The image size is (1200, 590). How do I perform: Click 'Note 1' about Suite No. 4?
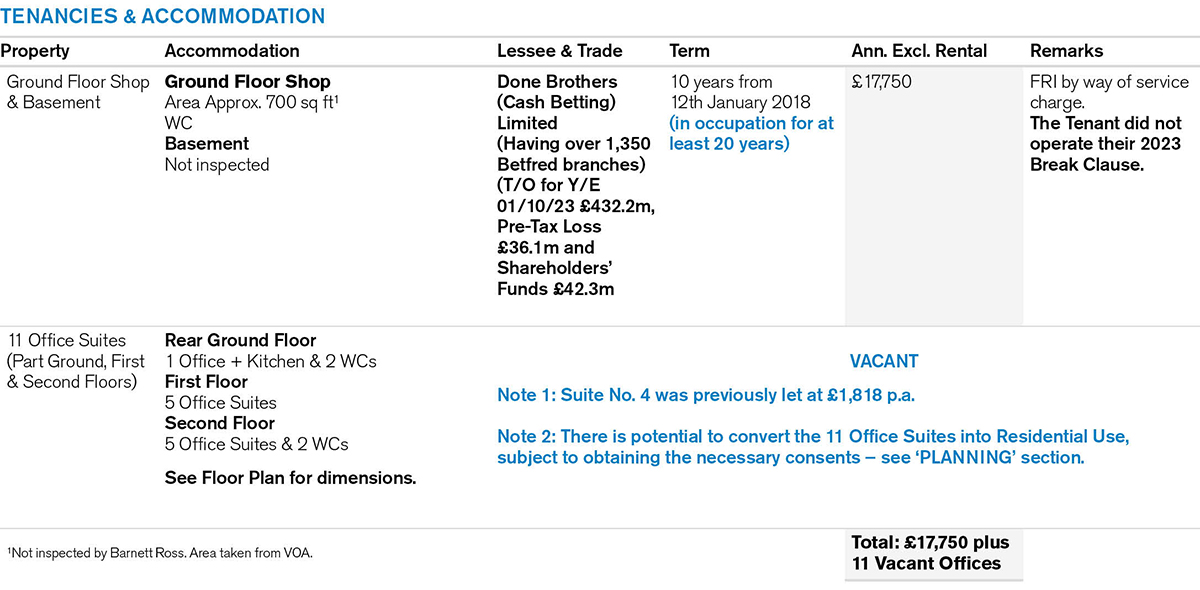pyautogui.click(x=706, y=395)
